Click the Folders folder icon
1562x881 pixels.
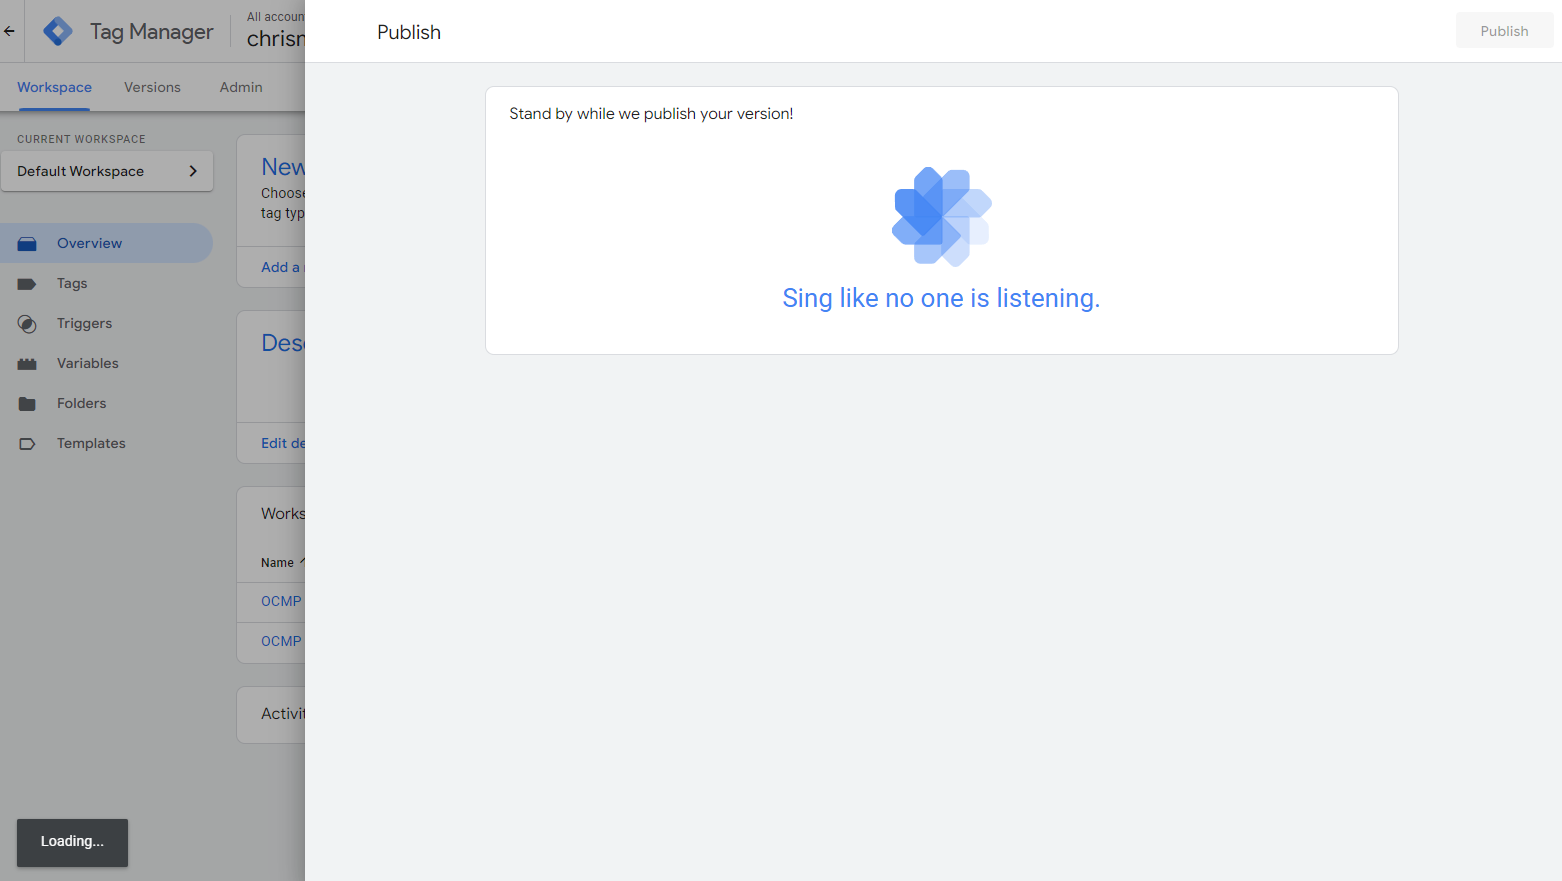pyautogui.click(x=27, y=404)
